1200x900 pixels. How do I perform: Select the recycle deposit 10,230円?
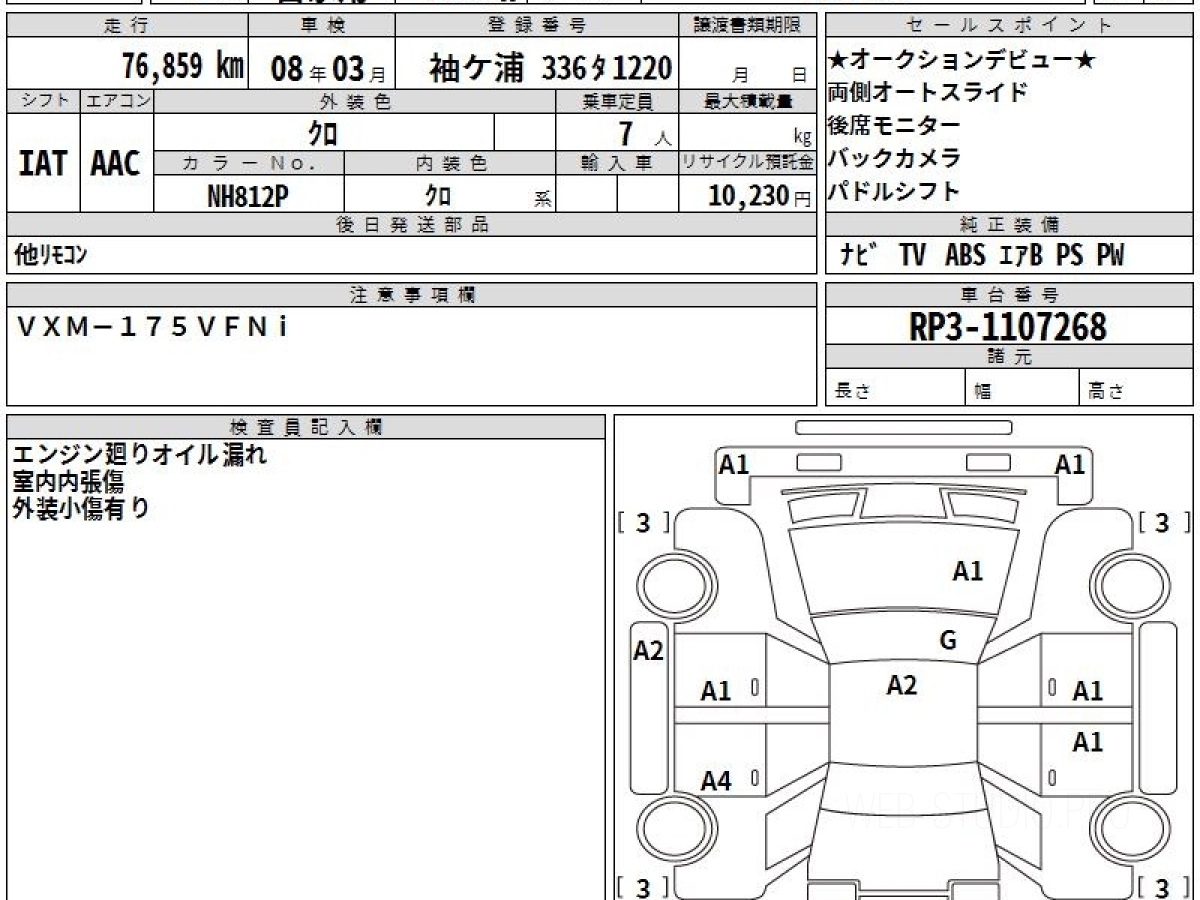pyautogui.click(x=760, y=196)
